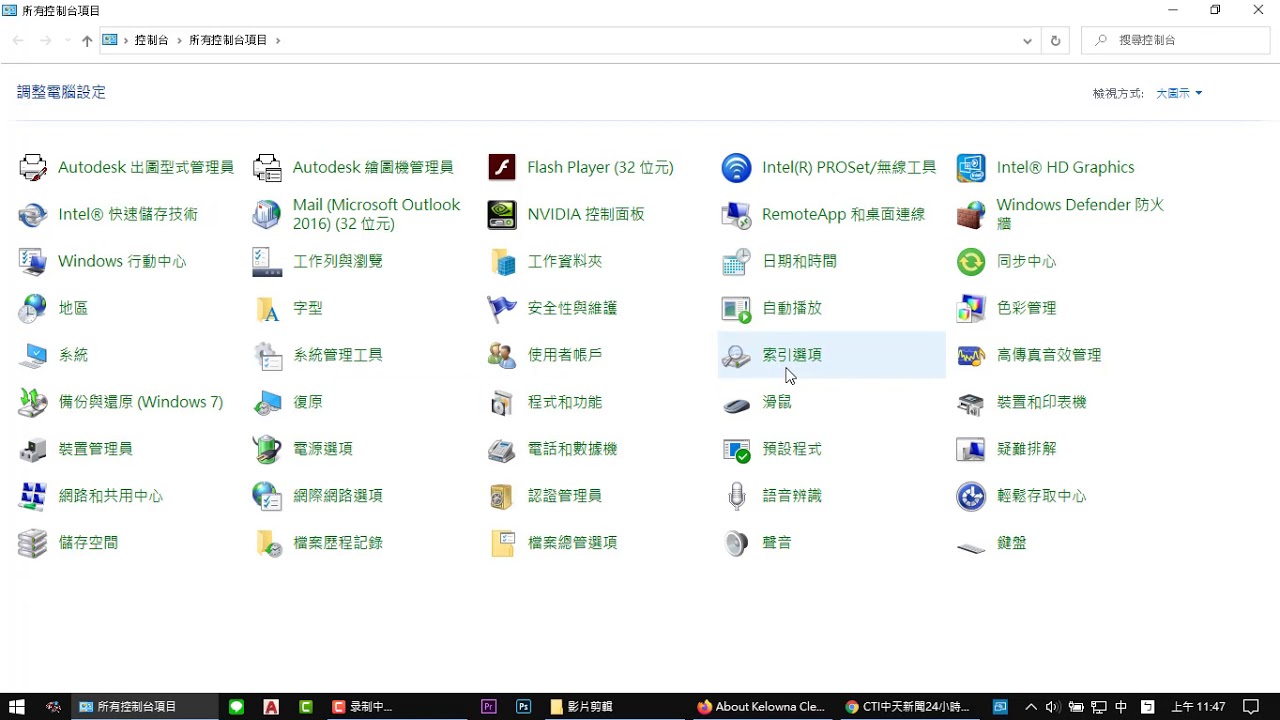
Task: Open the Mail (Microsoft Outlook 2016) icon
Action: [x=267, y=214]
